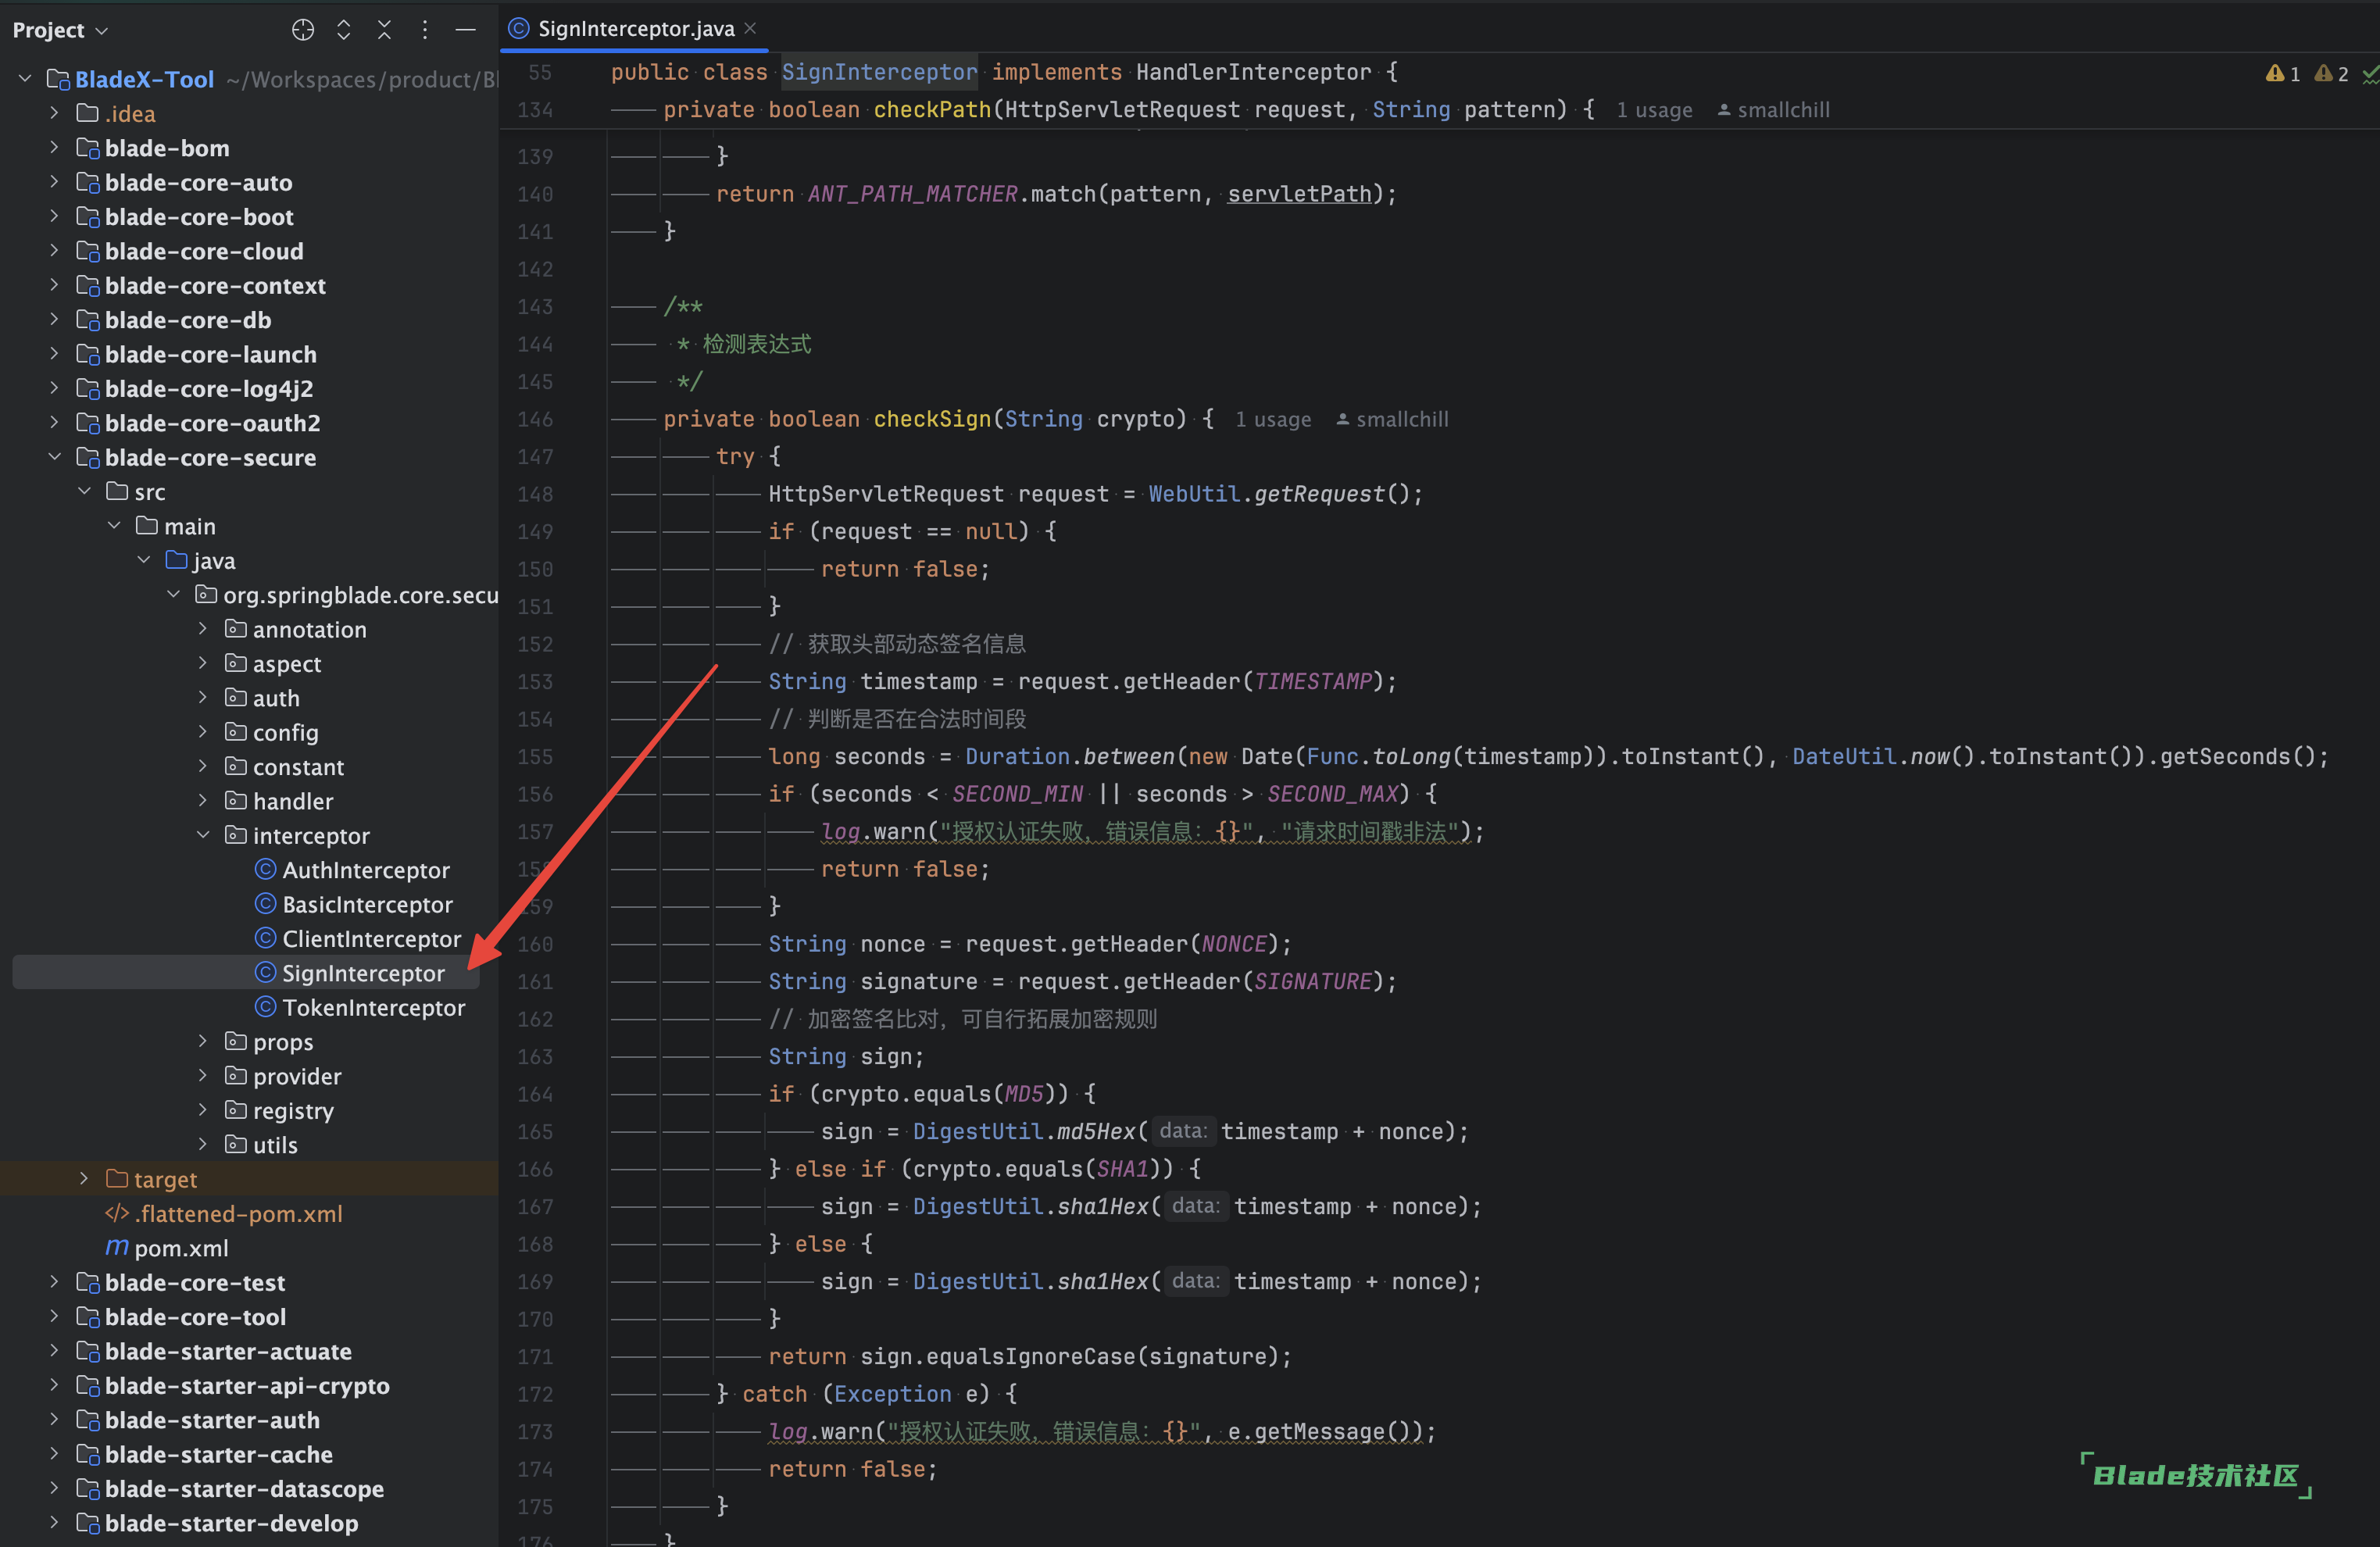Select the constant package
Image resolution: width=2380 pixels, height=1547 pixels.
tap(298, 767)
